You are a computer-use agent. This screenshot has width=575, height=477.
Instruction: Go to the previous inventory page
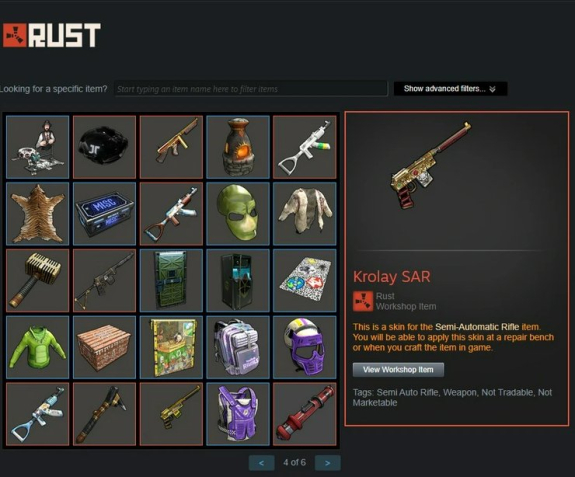(x=261, y=463)
